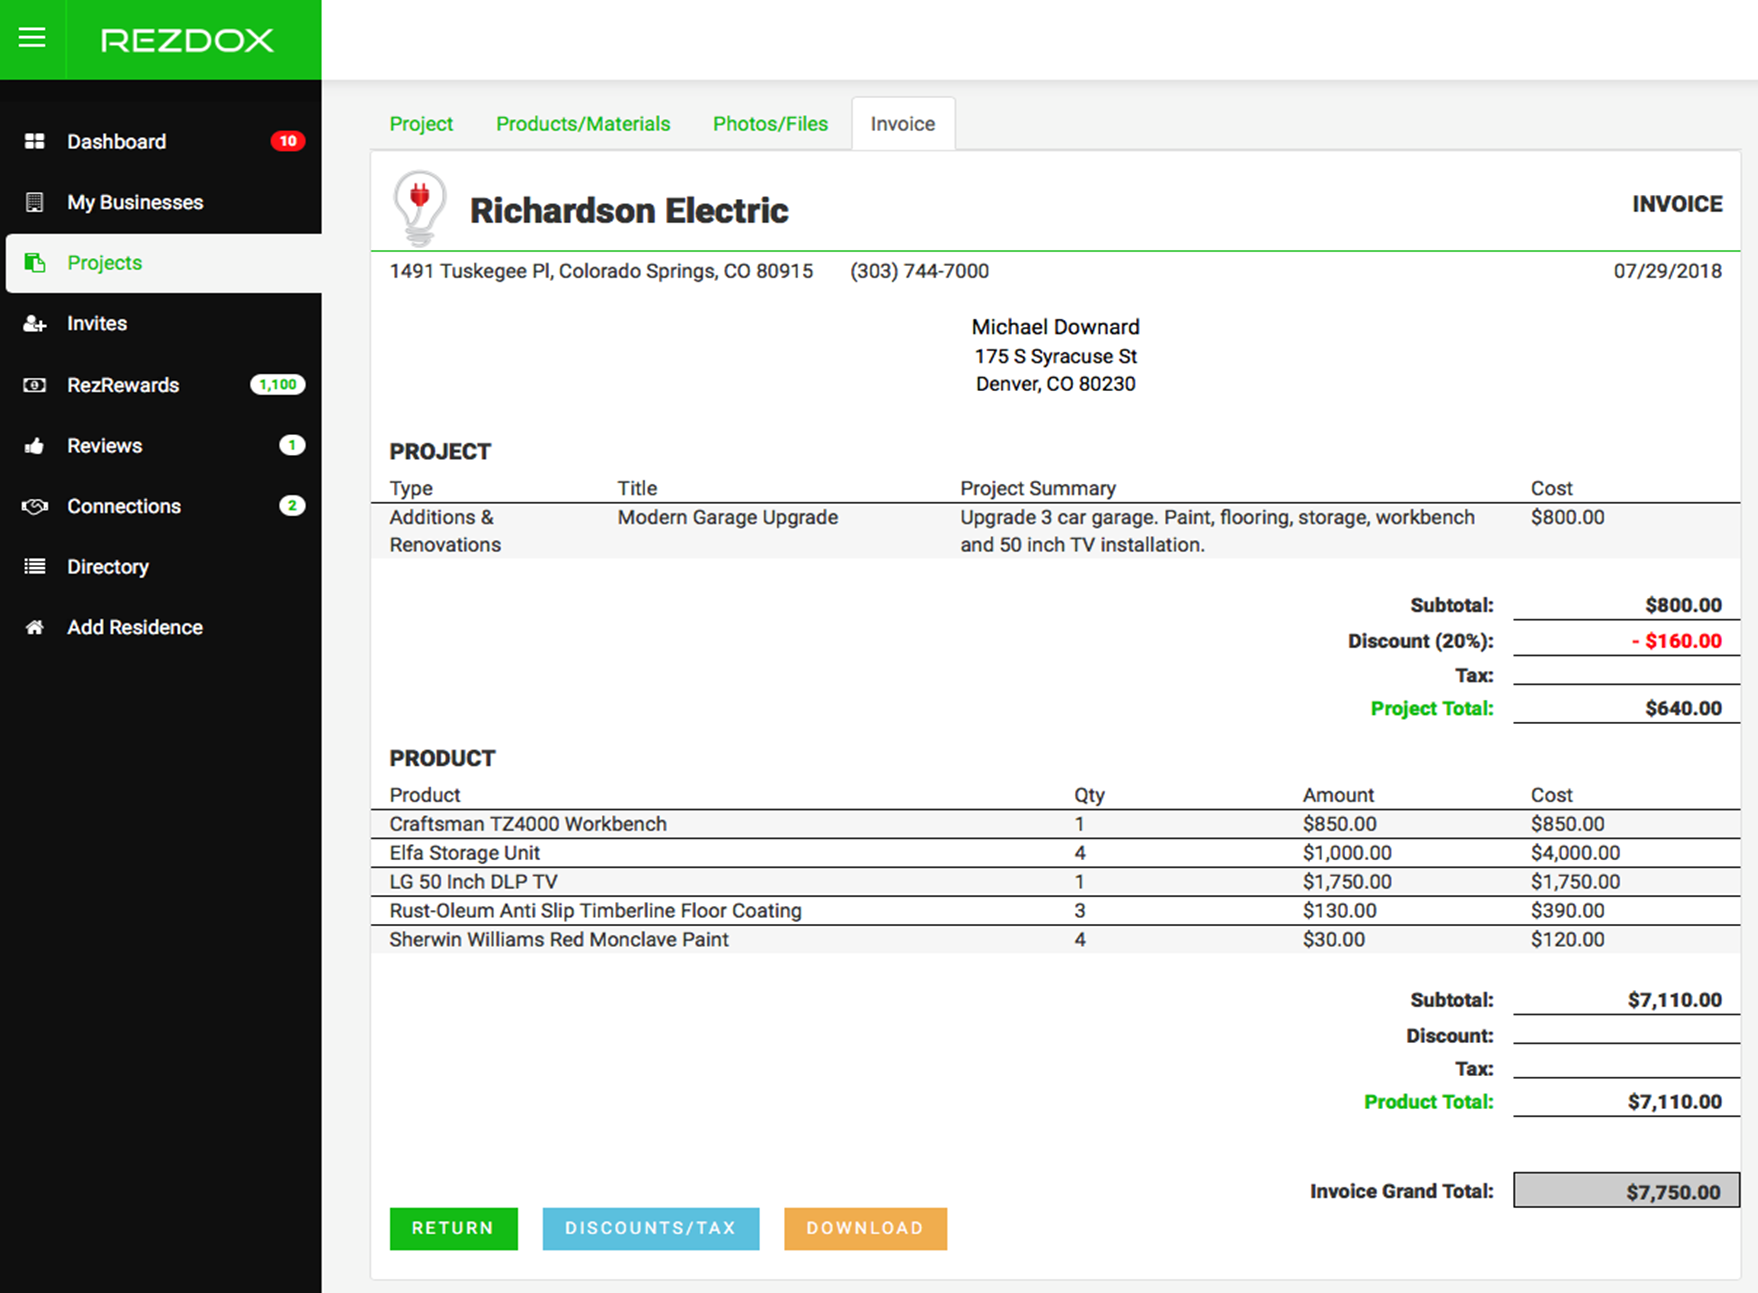Image resolution: width=1758 pixels, height=1293 pixels.
Task: Click the 1491 Tuskegee Pl business address
Action: click(x=601, y=271)
